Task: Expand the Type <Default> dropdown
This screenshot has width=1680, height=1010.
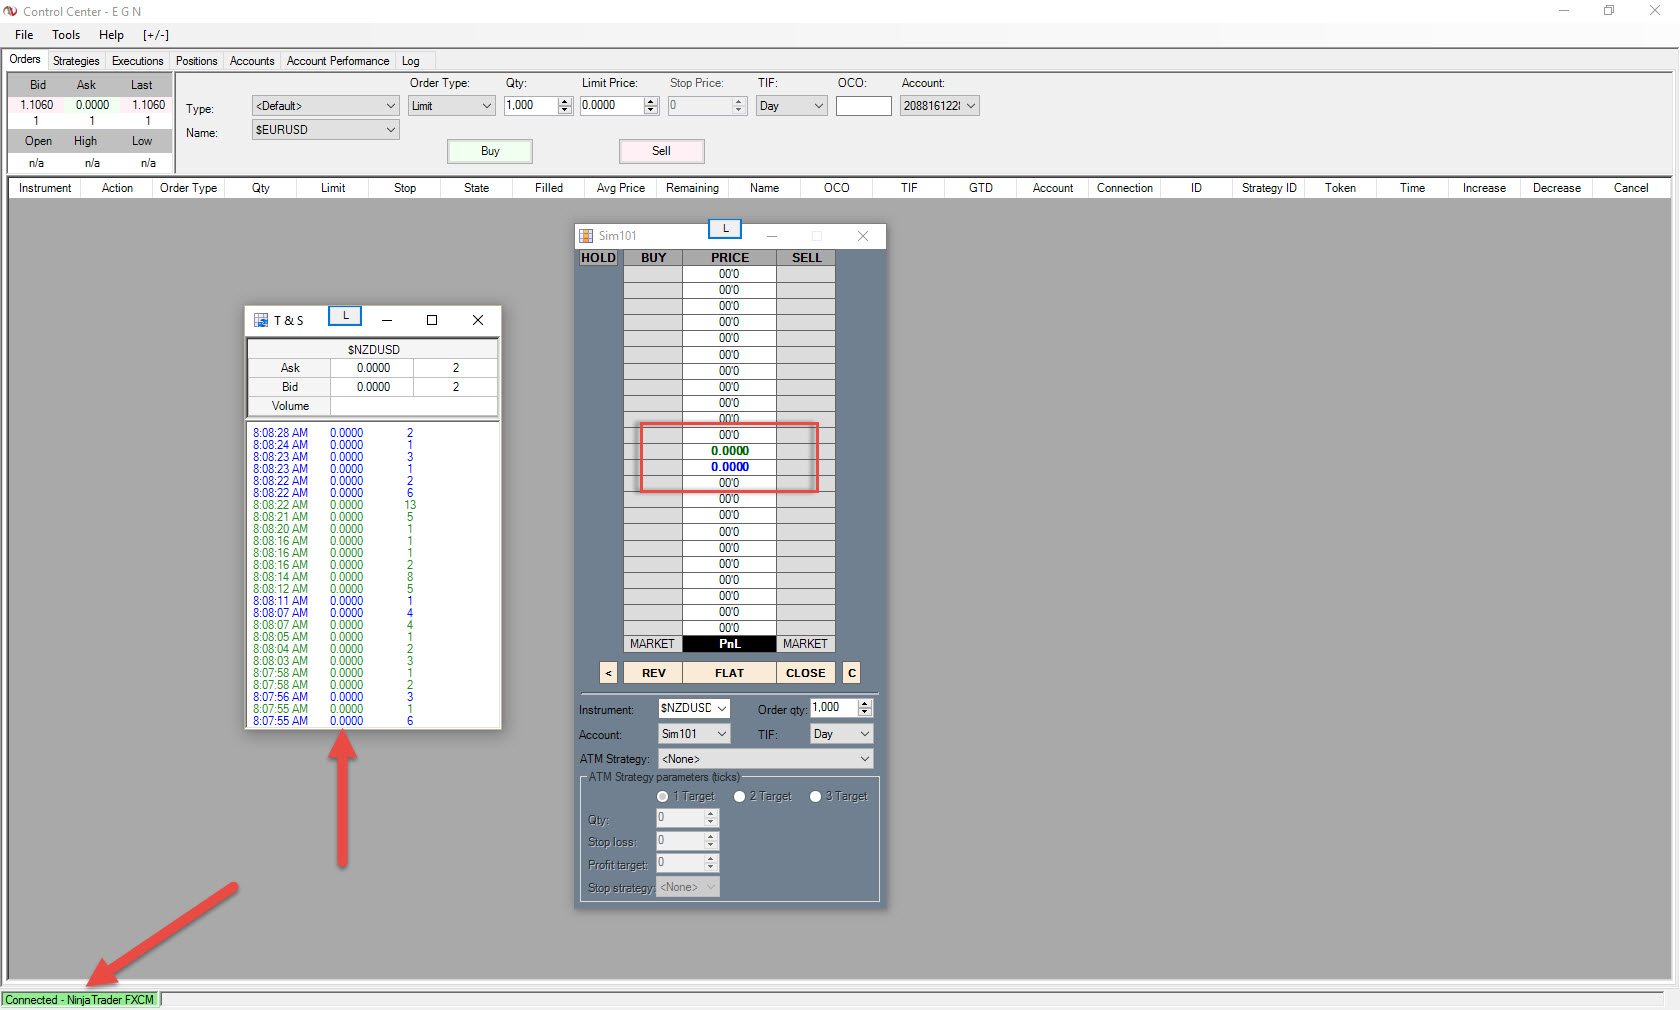Action: (325, 106)
